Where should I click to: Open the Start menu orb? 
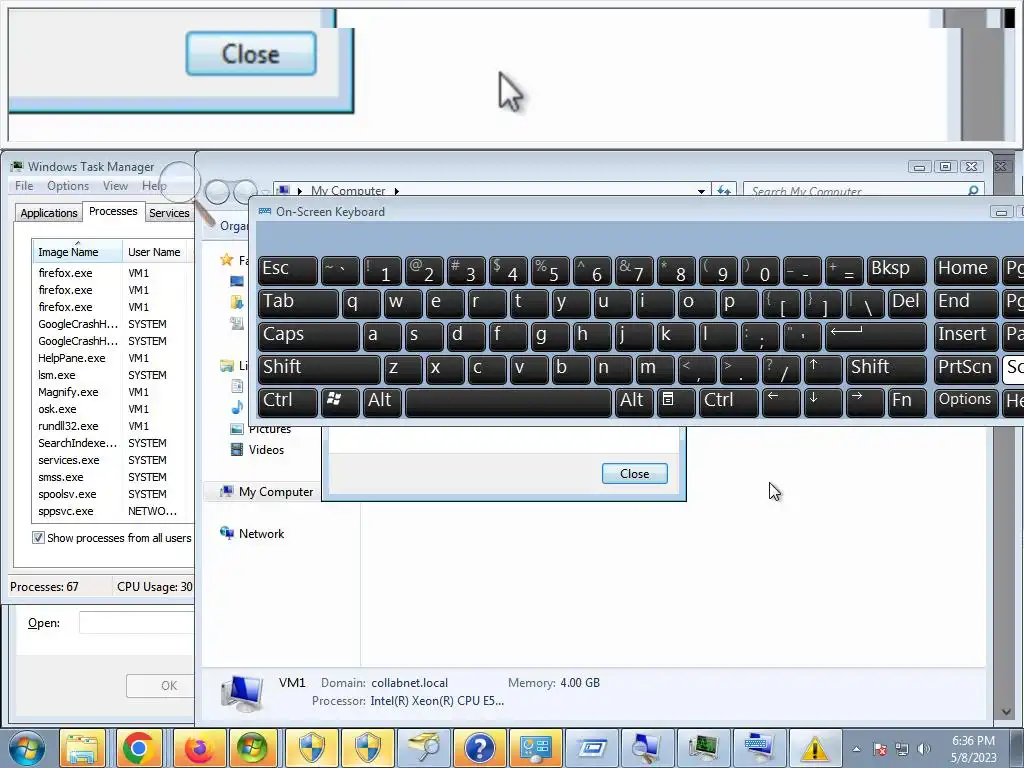tap(27, 748)
